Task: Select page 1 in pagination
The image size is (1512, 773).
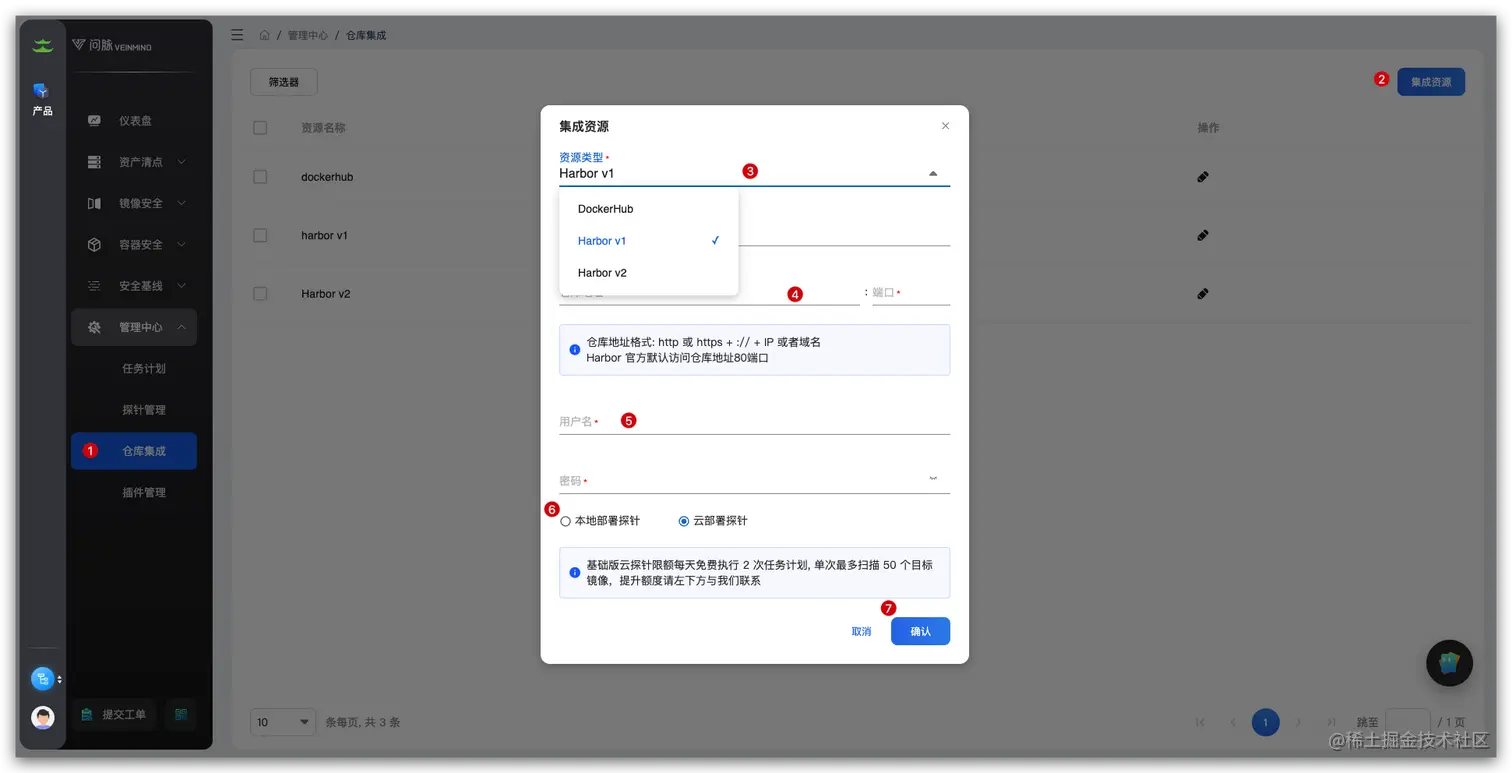Action: [x=1265, y=722]
